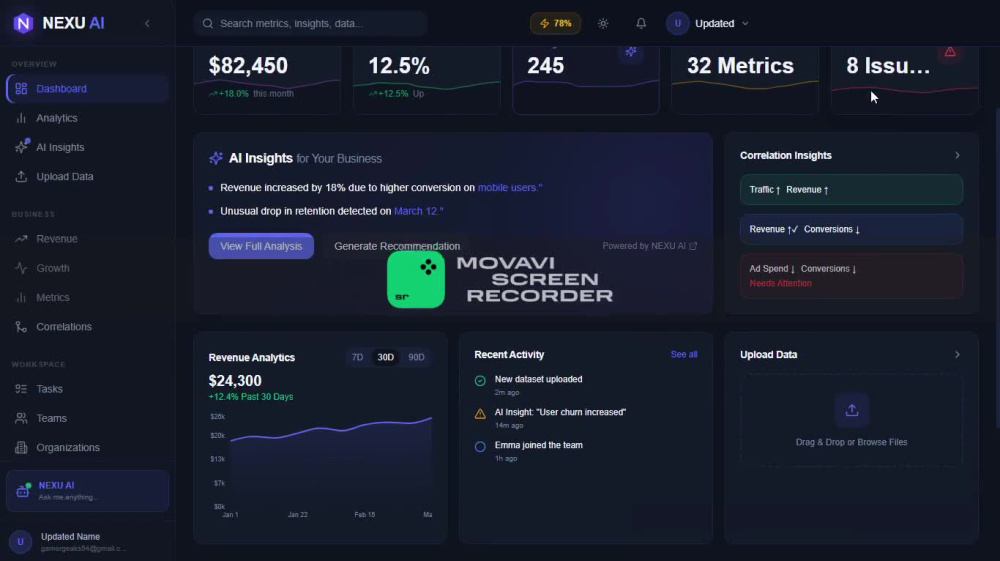Click the 32 Metrics card
The height and width of the screenshot is (561, 1000).
click(x=745, y=80)
